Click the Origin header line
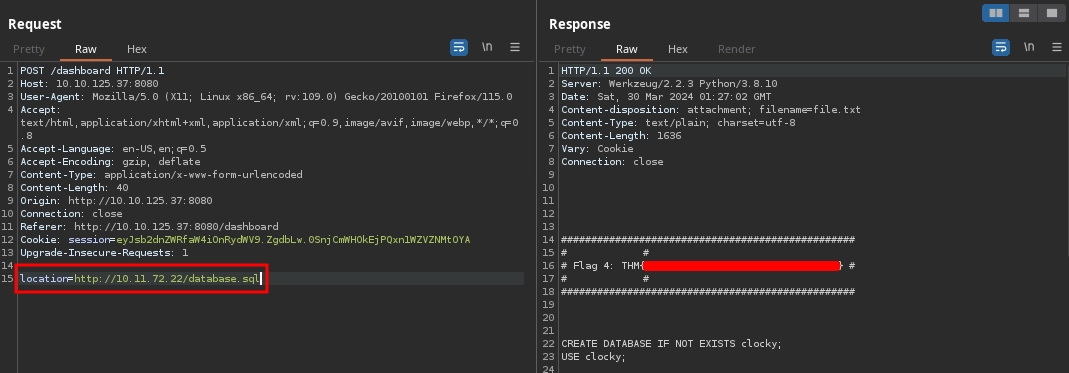The image size is (1069, 373). tap(116, 200)
